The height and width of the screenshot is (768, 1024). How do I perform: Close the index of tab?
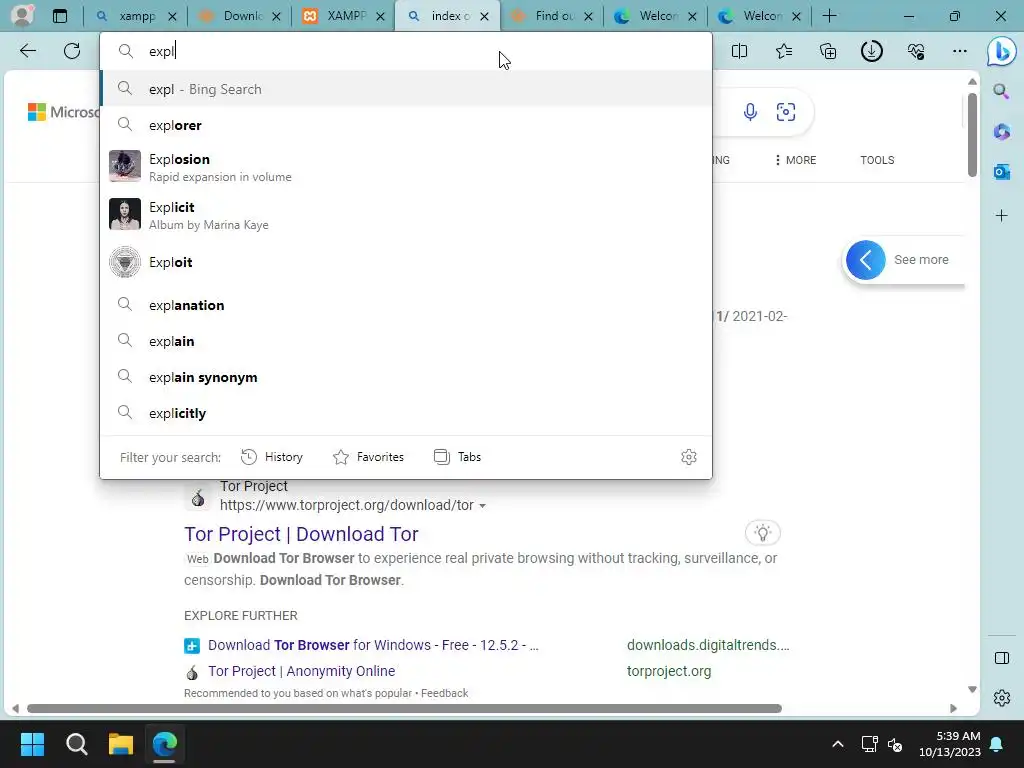485,16
